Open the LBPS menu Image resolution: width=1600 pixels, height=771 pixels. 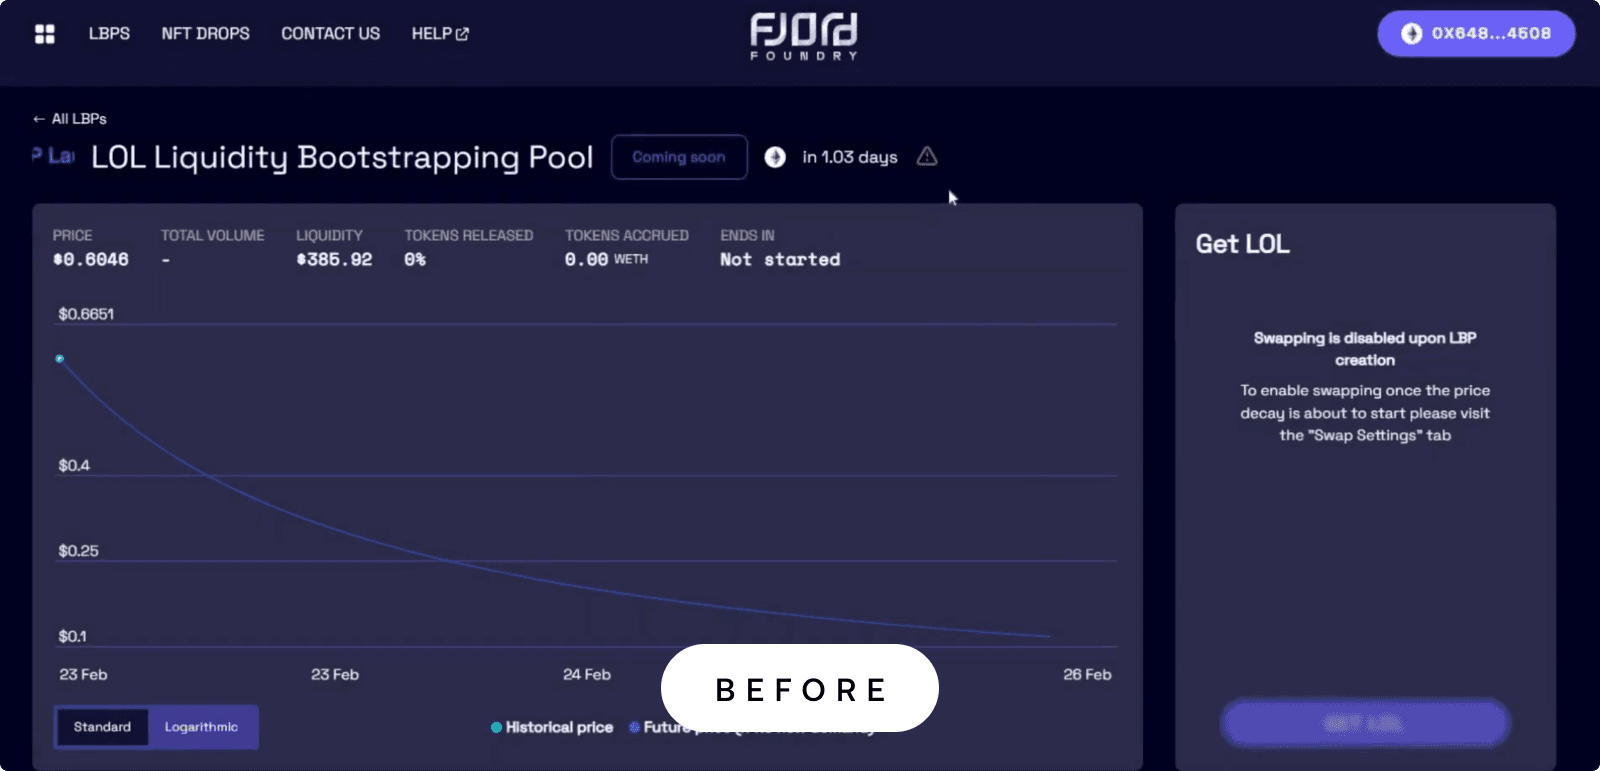point(109,34)
